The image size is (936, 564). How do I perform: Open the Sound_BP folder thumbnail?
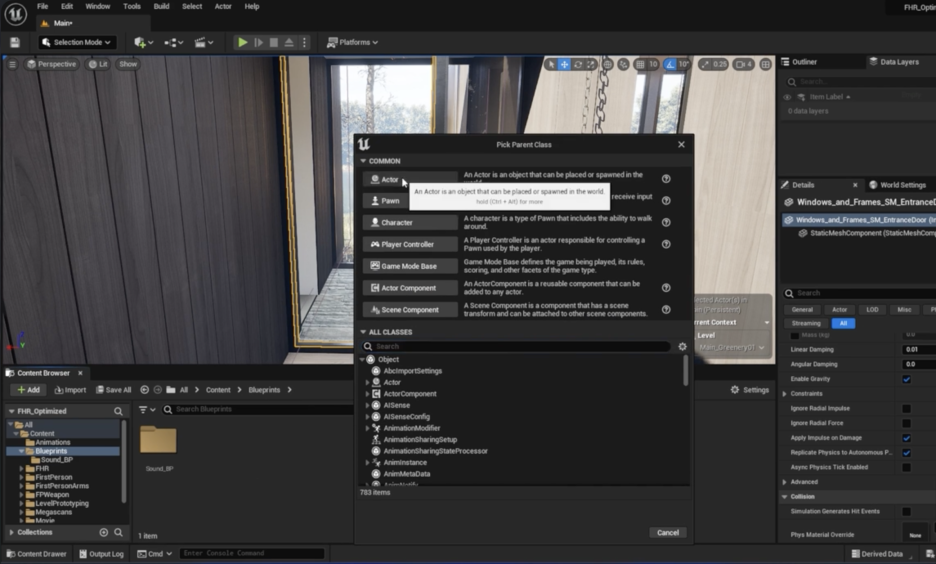coord(159,440)
